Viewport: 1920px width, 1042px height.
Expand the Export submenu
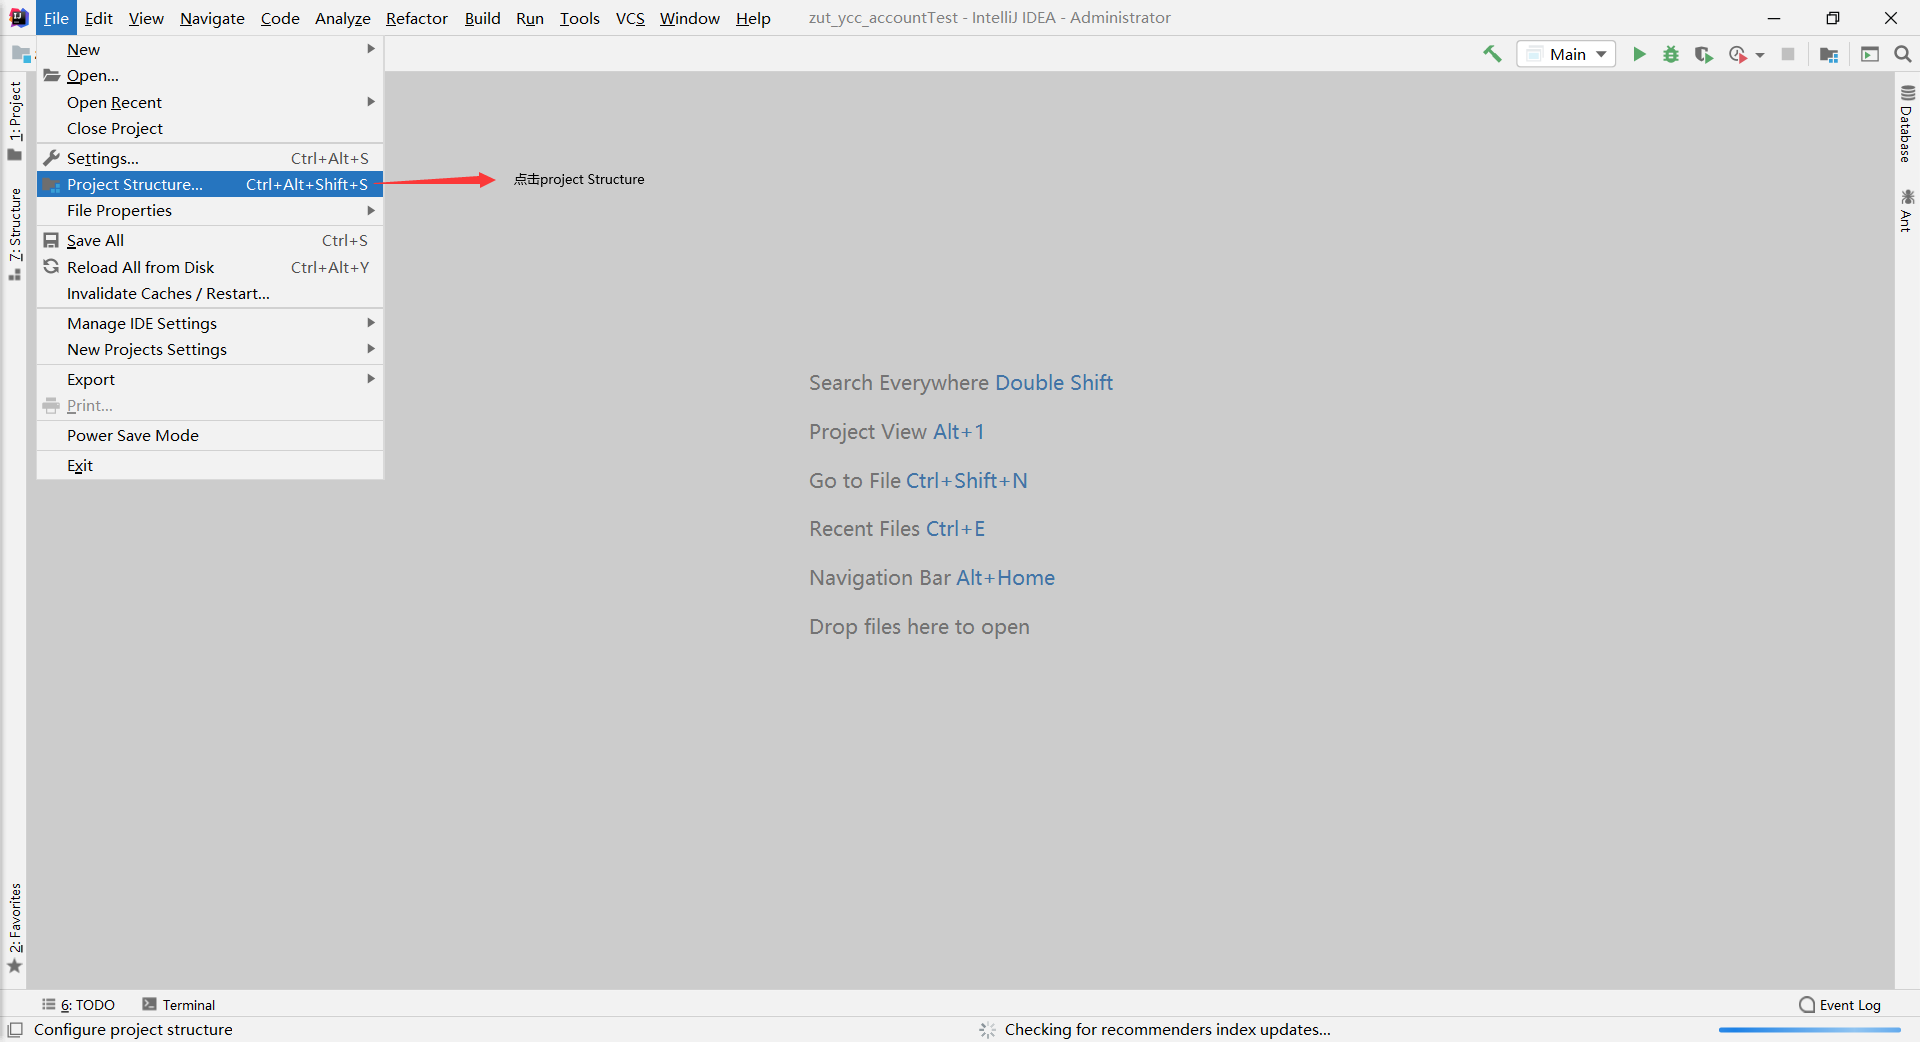[x=210, y=379]
